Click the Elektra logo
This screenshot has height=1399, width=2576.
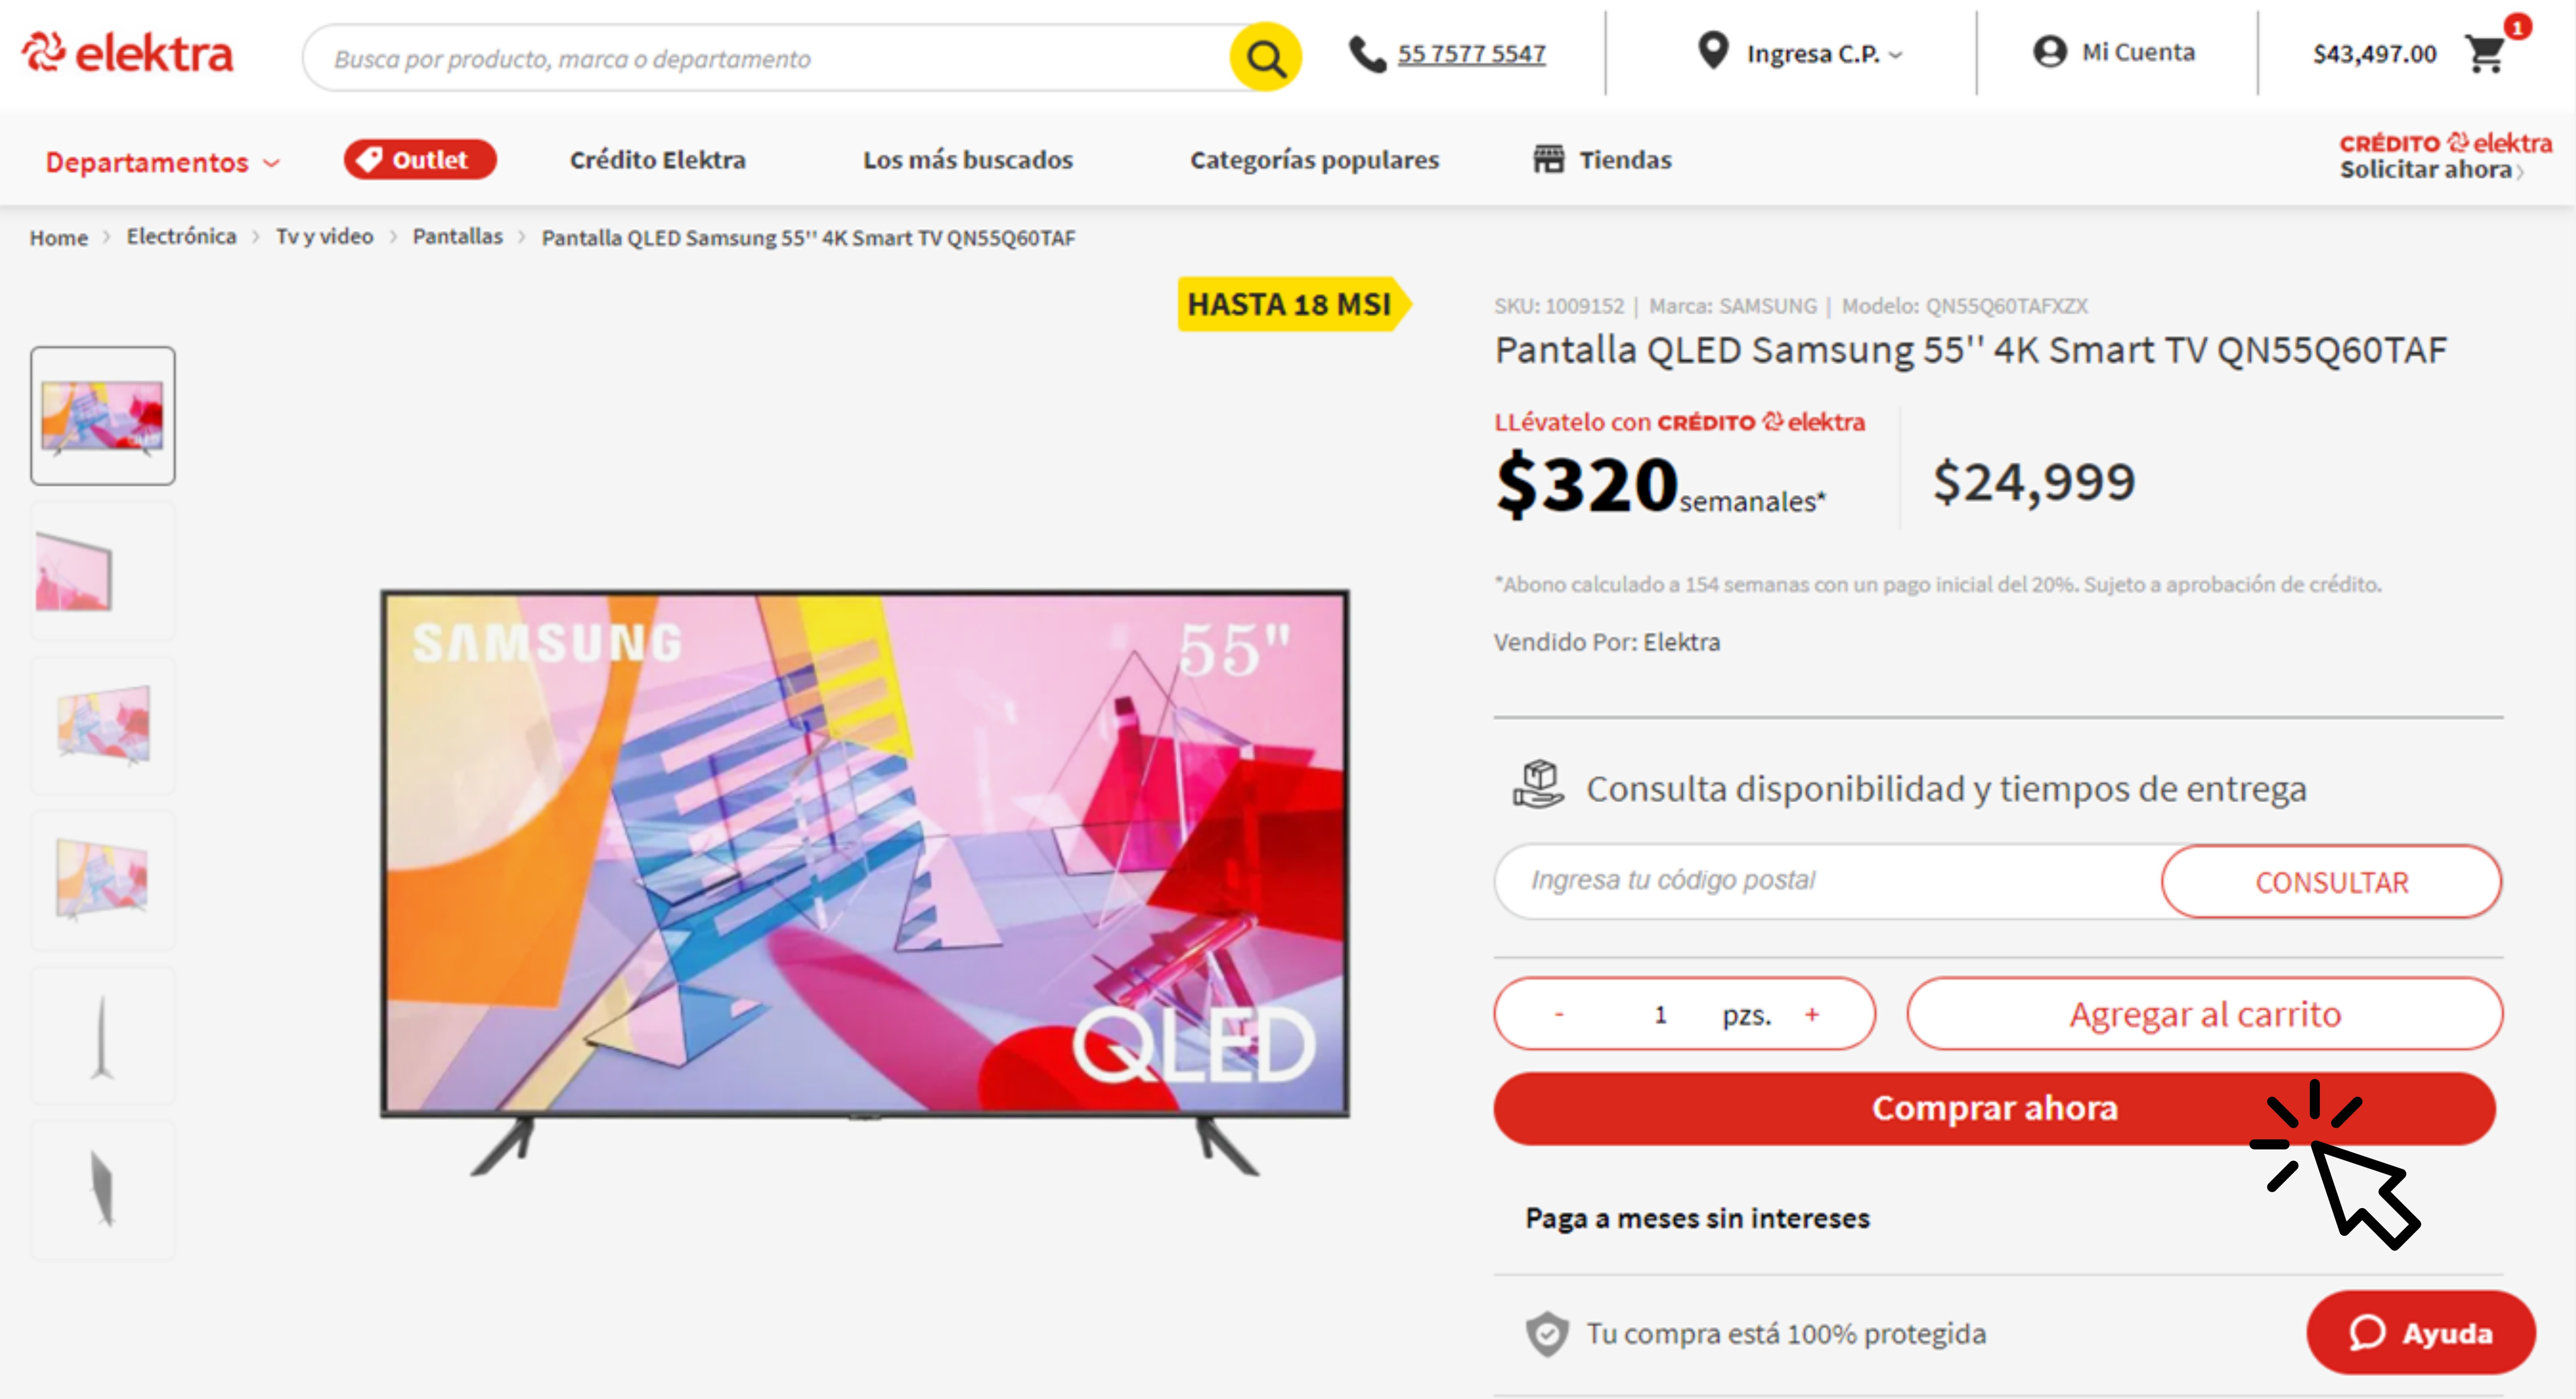click(128, 53)
